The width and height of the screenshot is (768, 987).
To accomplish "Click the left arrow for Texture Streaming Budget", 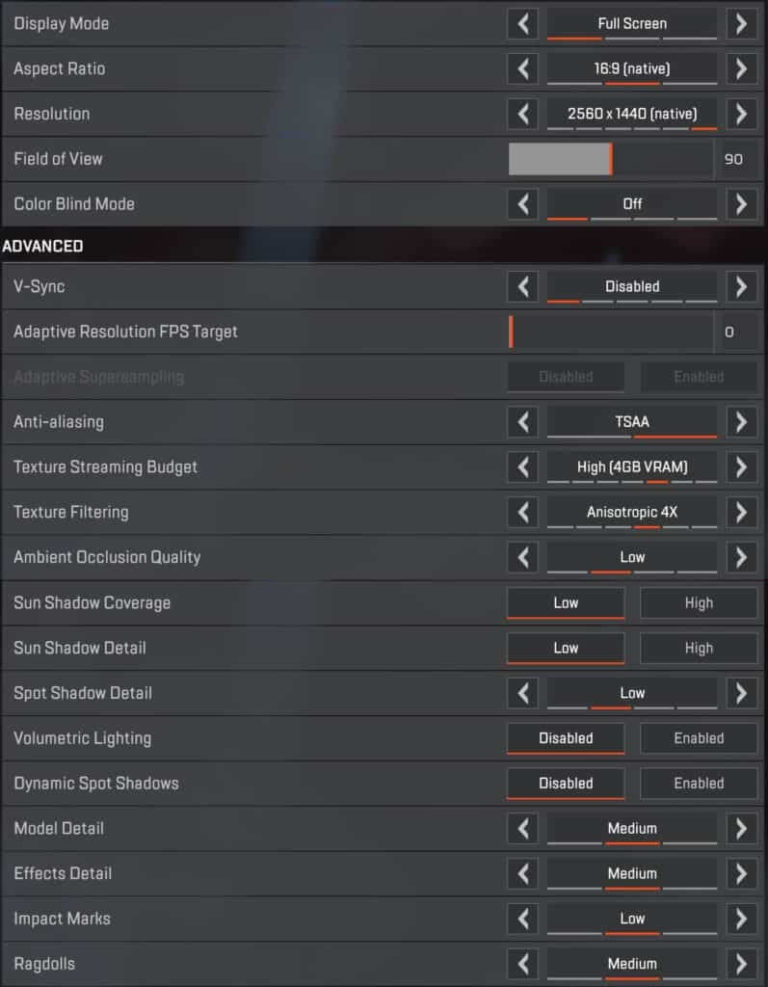I will 522,467.
